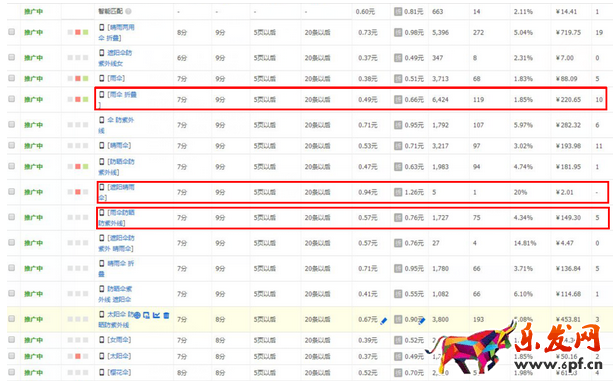Click red indicator square in [雨伞 折叠] row
Image resolution: width=613 pixels, height=385 pixels.
click(x=78, y=99)
